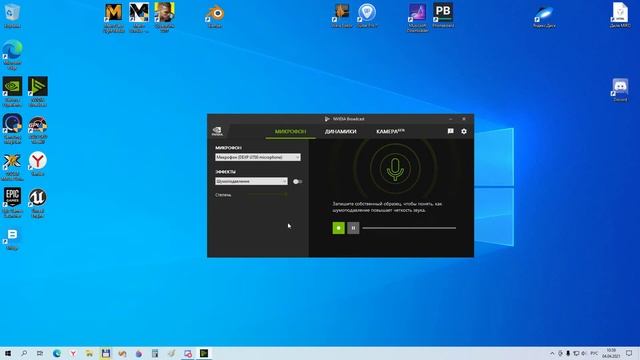This screenshot has height=360, width=640.
Task: Open the Epic Games Launcher shortcut
Action: tap(12, 202)
